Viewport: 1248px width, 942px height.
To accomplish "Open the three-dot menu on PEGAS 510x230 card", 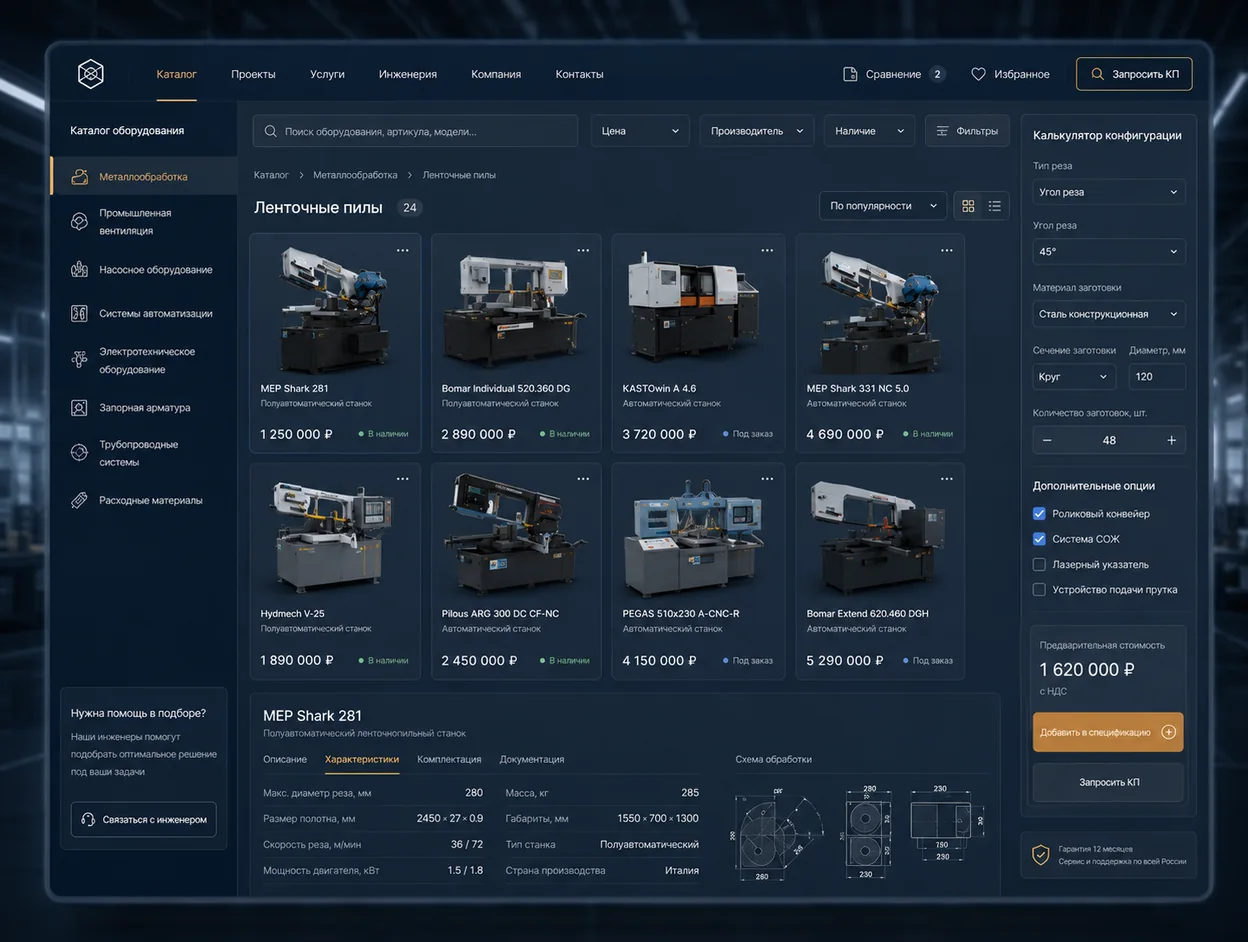I will coord(767,479).
